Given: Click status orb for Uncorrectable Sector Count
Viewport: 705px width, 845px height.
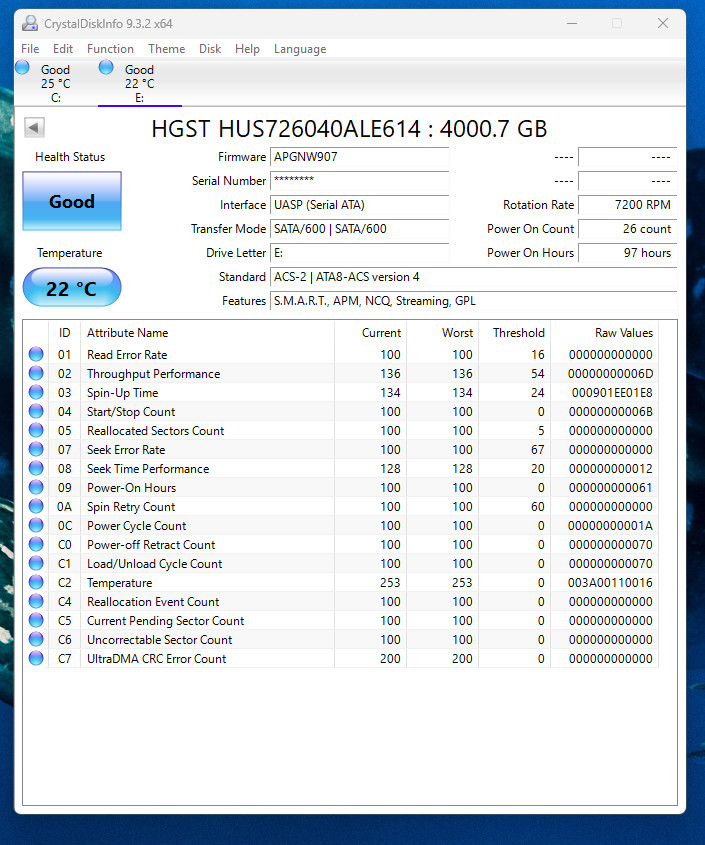Looking at the screenshot, I should point(36,639).
